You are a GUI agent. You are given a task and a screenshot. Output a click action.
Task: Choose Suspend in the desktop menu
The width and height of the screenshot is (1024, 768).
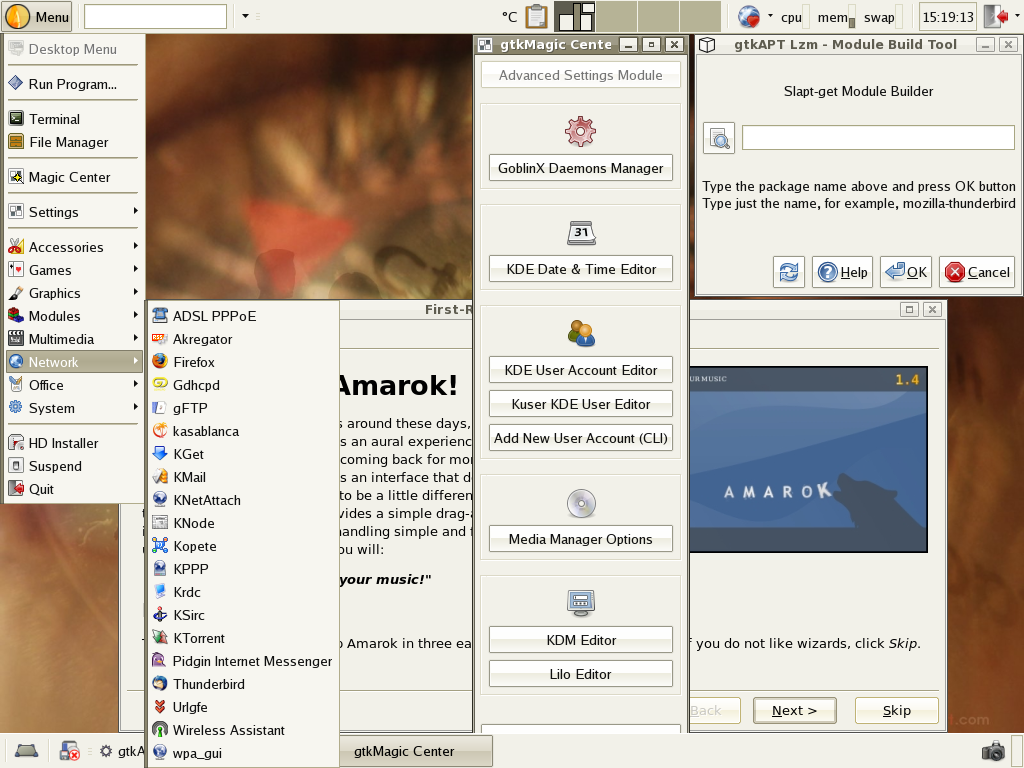point(73,466)
